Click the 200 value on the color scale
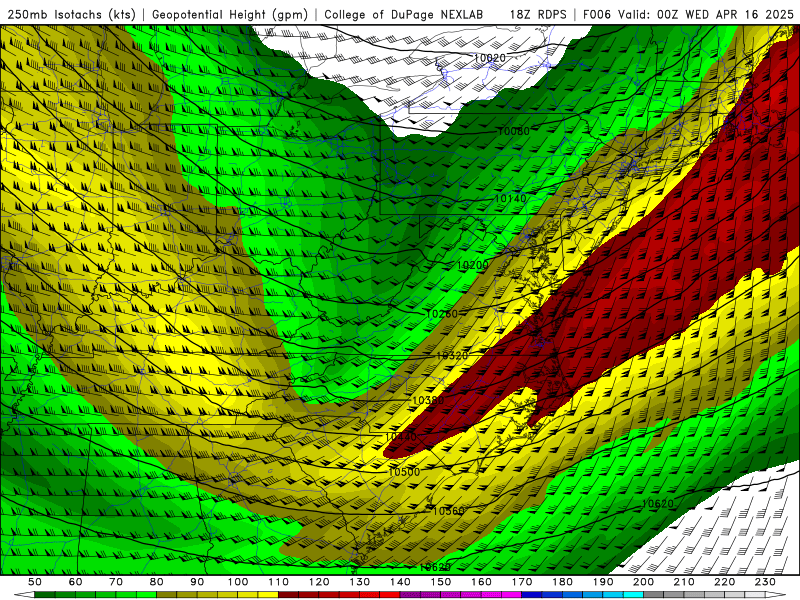This screenshot has height=600, width=800. [x=644, y=582]
